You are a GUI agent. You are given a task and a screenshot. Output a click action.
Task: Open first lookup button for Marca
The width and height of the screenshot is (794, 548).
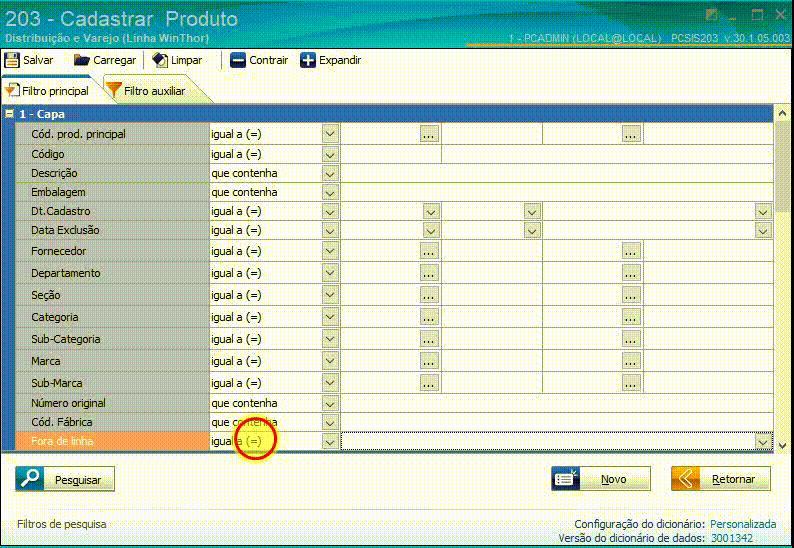(x=429, y=361)
